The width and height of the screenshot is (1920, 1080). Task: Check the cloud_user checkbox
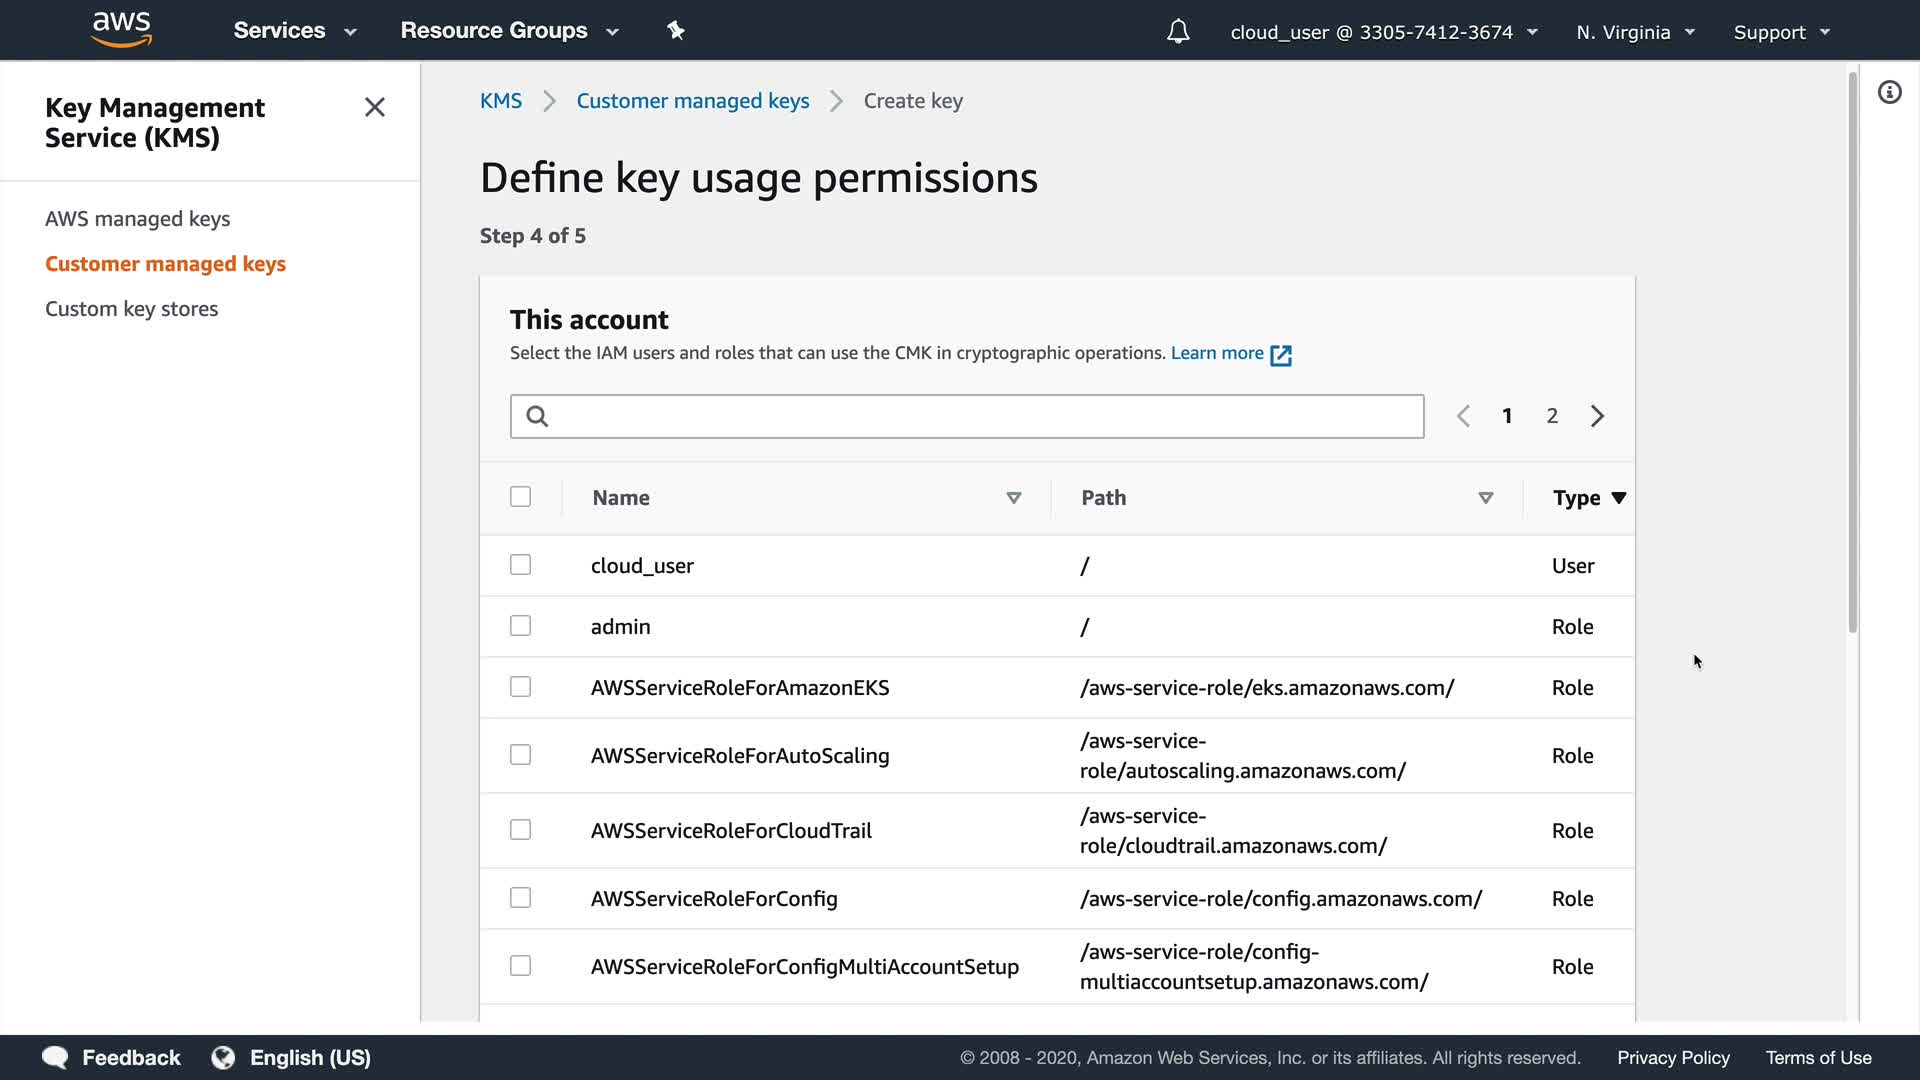click(x=520, y=565)
